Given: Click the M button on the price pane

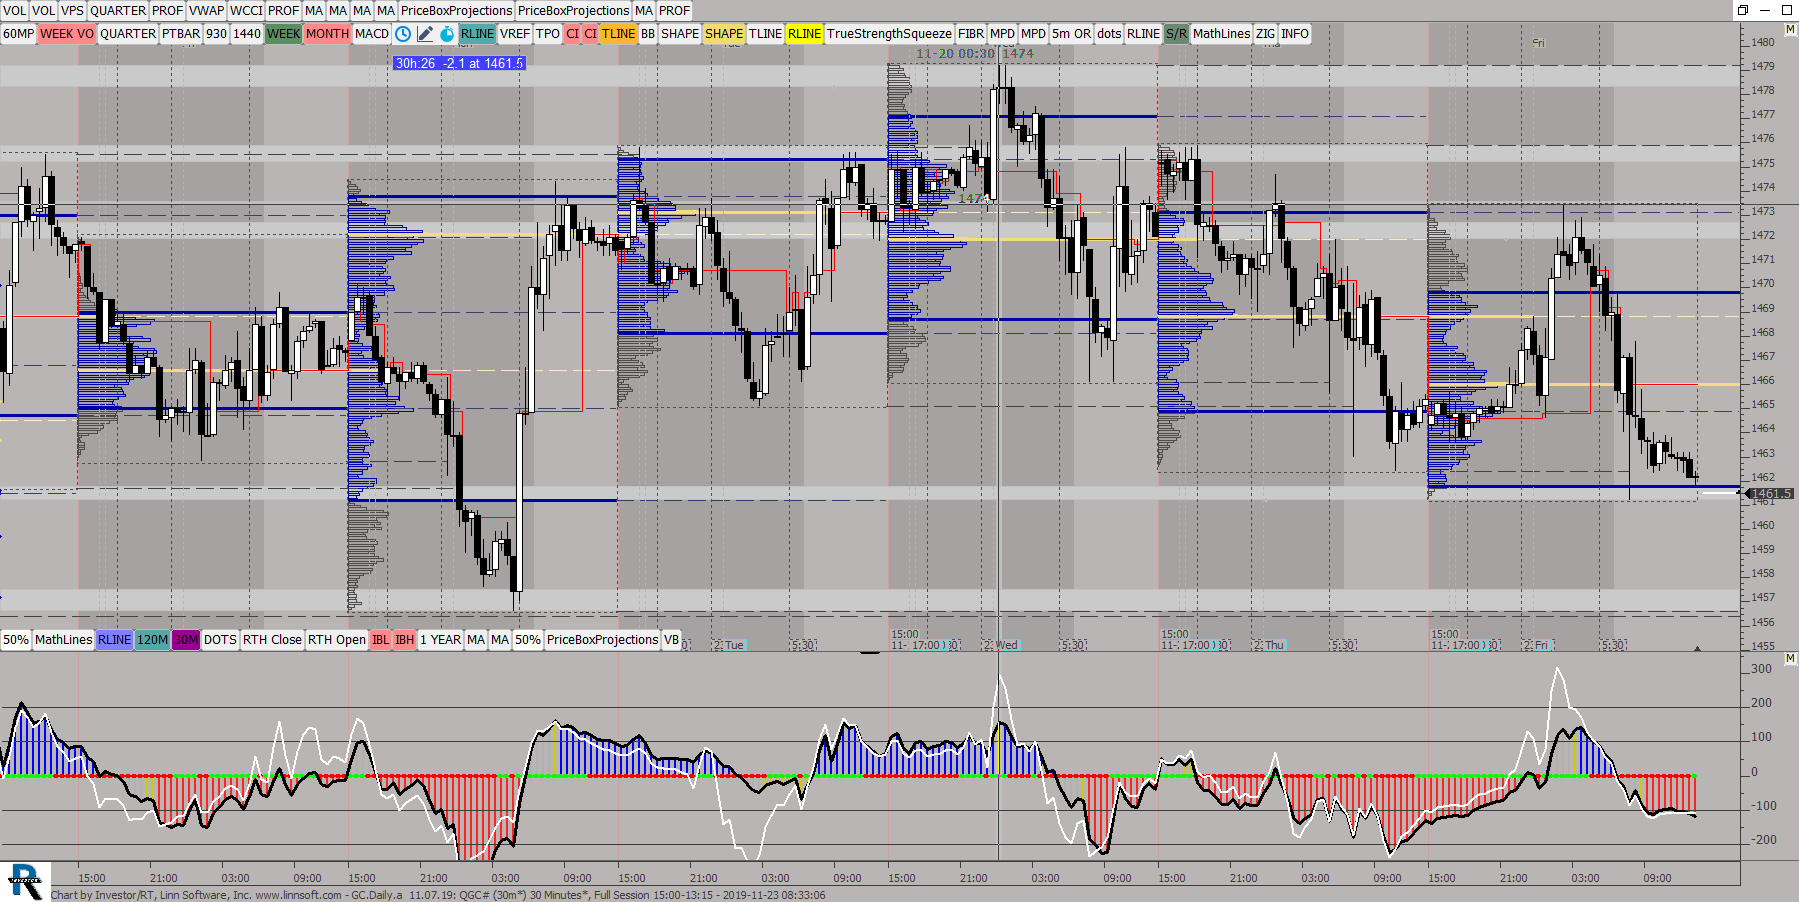Looking at the screenshot, I should point(1790,30).
